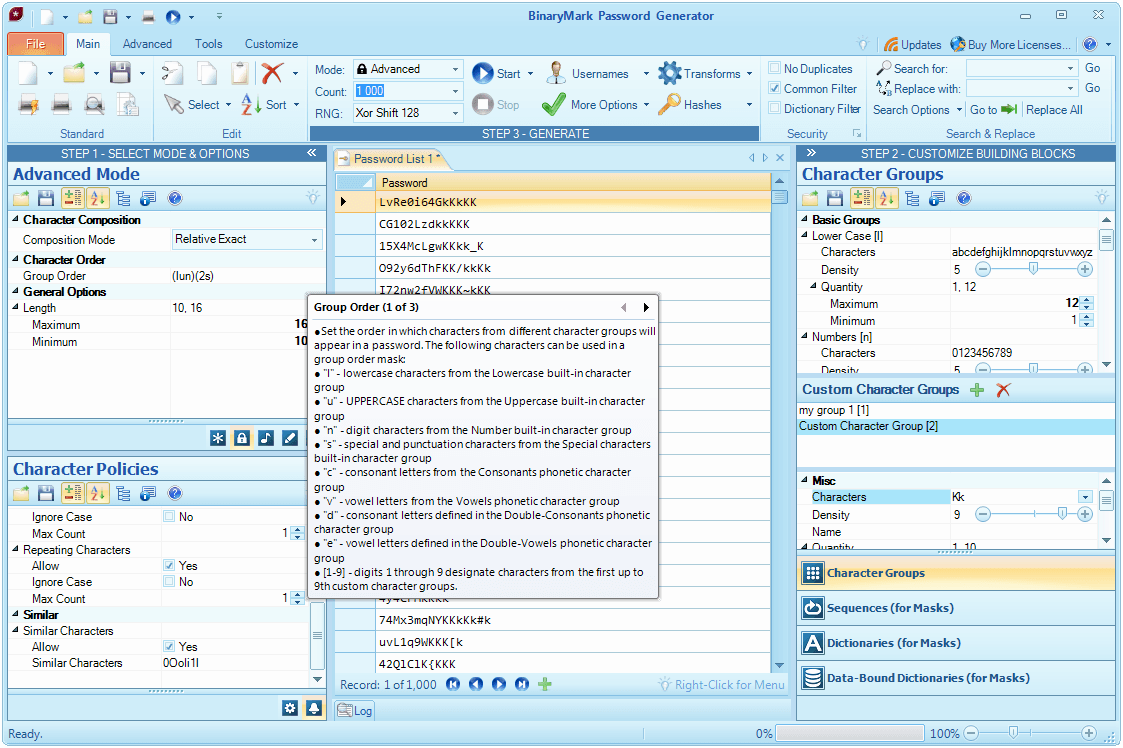Click the More Options checkmark icon

click(554, 105)
